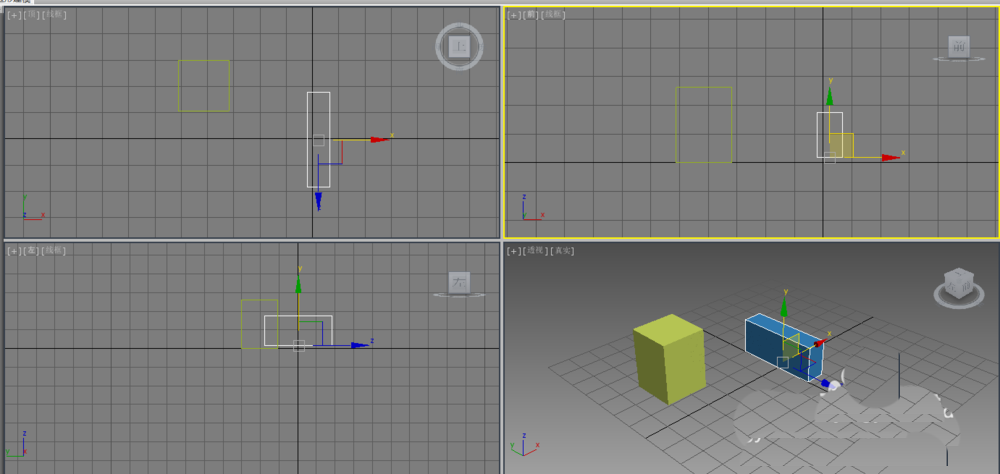Grab the blue Z-axis arrow in Top viewport
Screen dimensions: 1000x474
[x=318, y=202]
